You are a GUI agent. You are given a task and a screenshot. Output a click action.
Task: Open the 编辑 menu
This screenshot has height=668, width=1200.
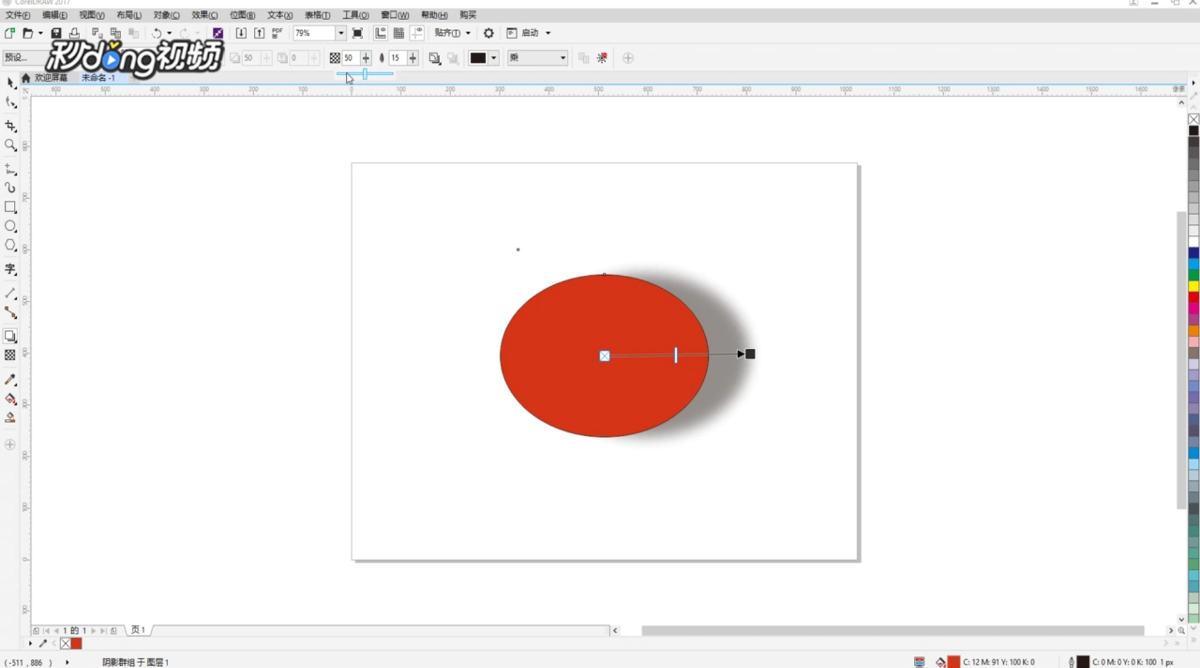(55, 16)
